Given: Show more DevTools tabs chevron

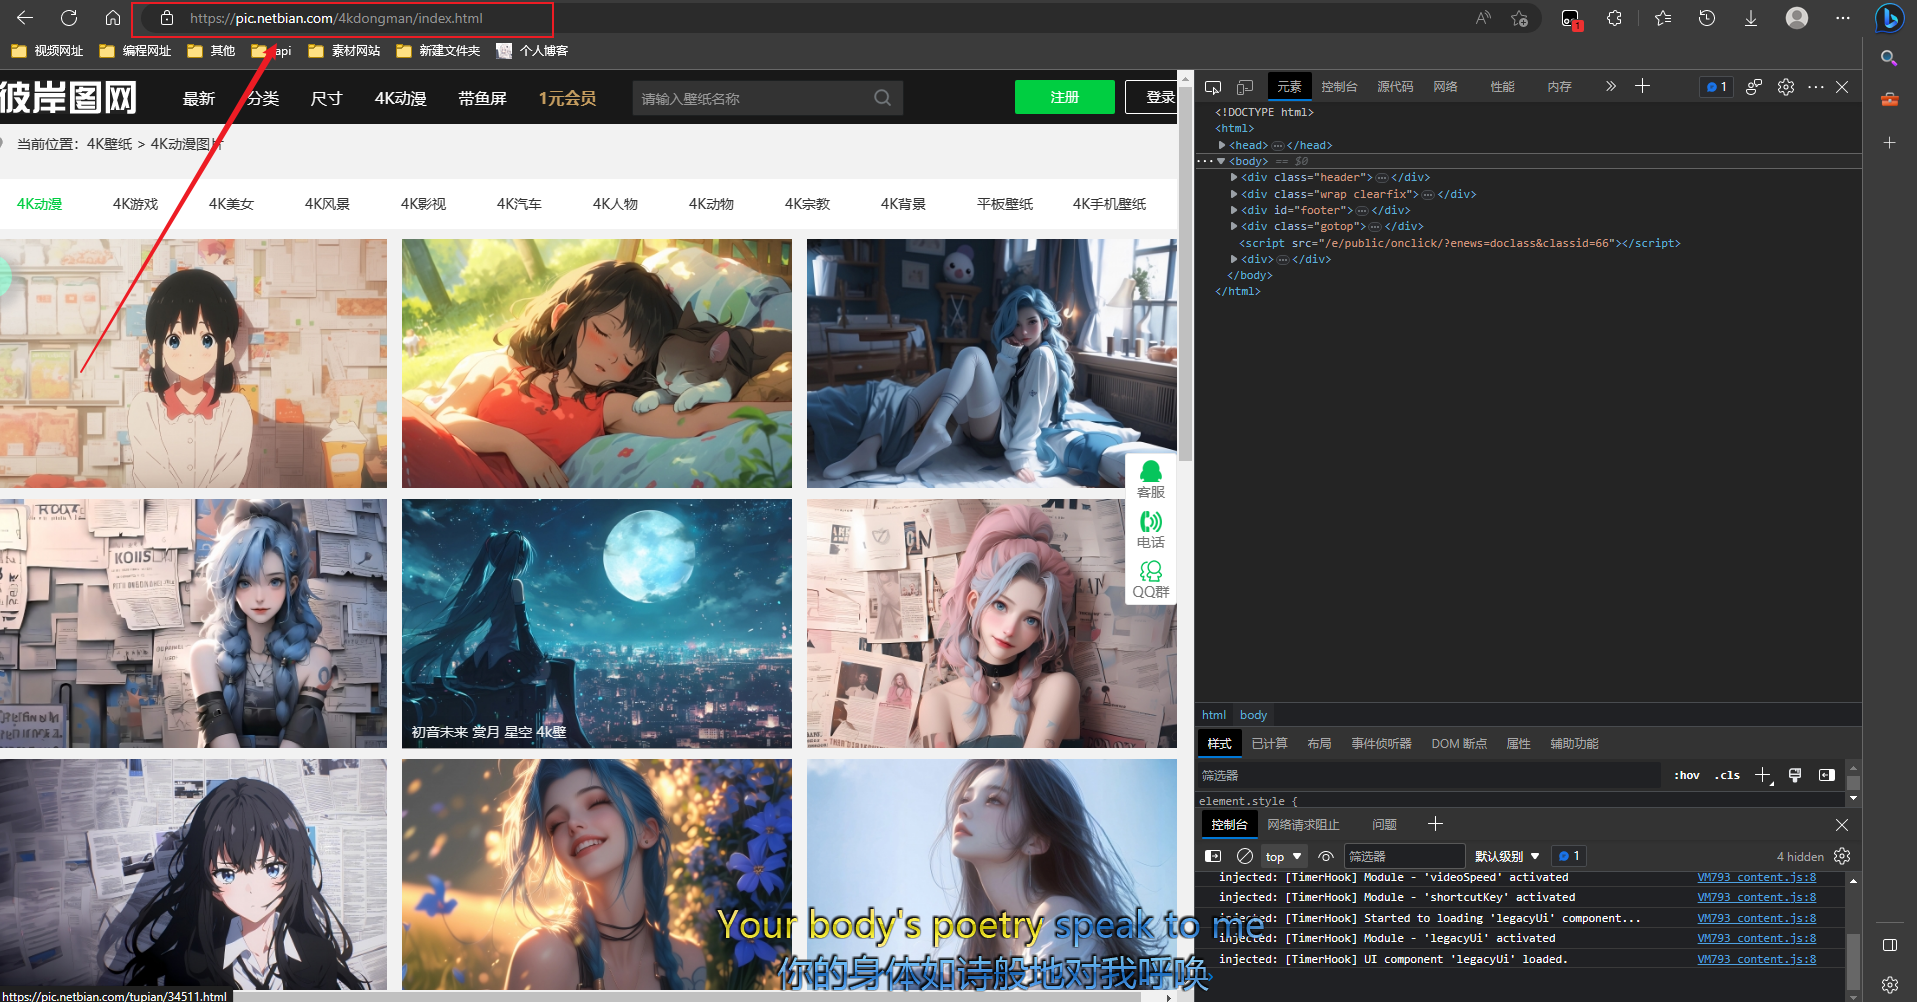Looking at the screenshot, I should coord(1610,87).
